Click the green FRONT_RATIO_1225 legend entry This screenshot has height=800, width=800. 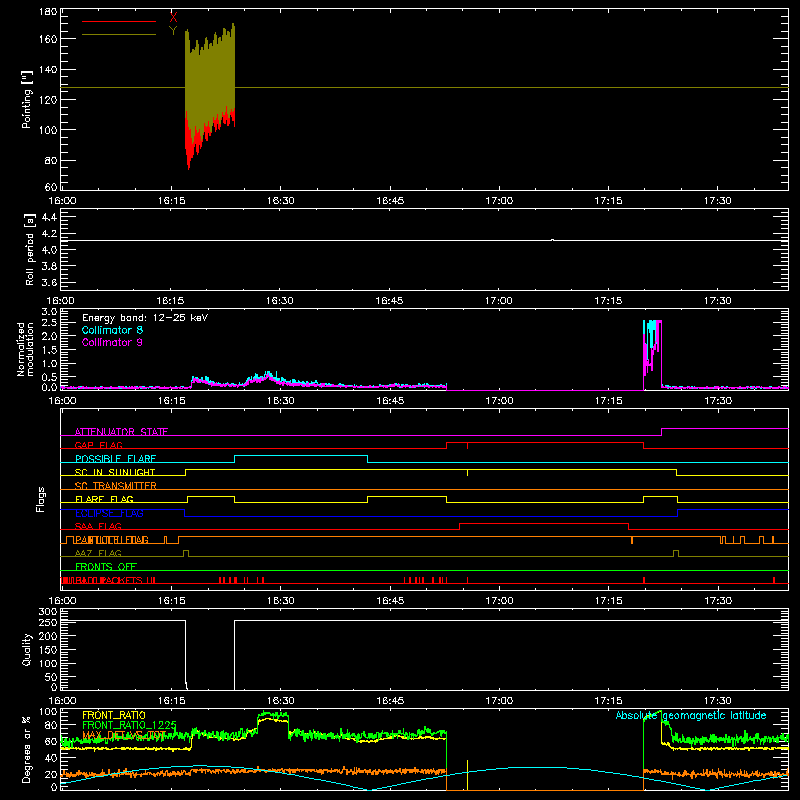pos(130,725)
